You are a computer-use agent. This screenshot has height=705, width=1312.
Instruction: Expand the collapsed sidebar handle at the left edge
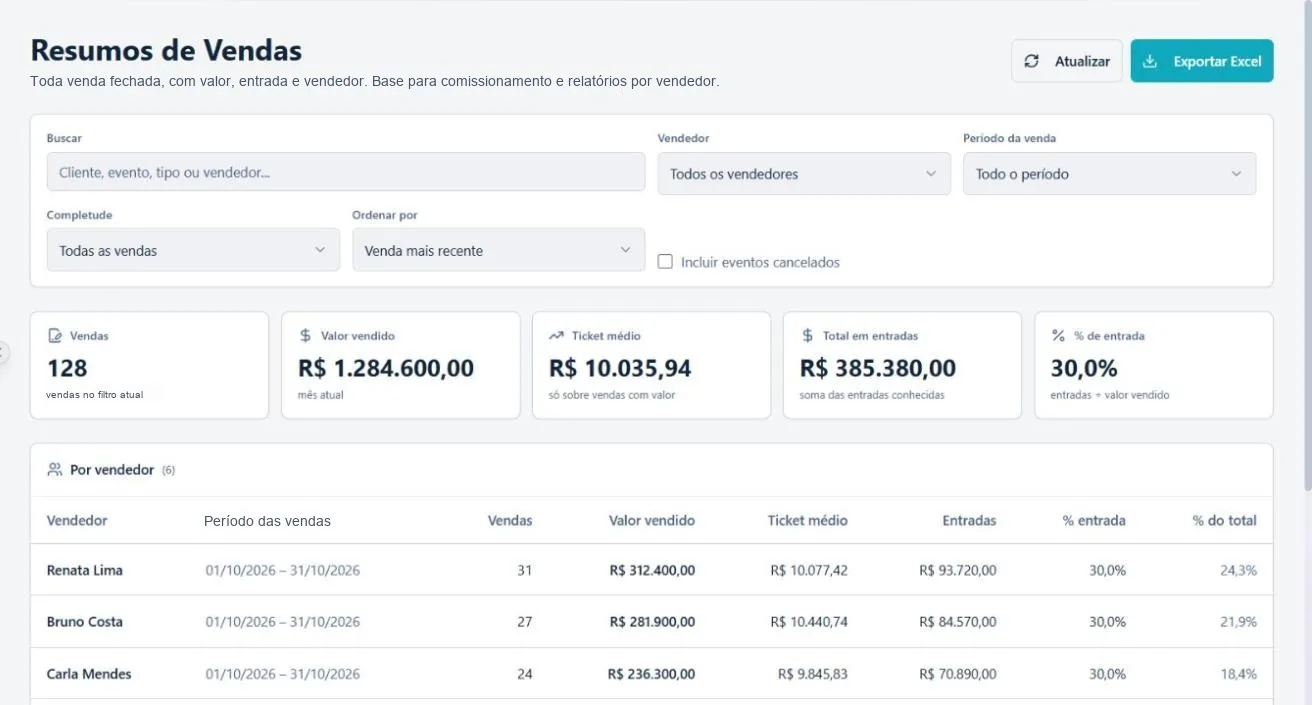pos(3,352)
